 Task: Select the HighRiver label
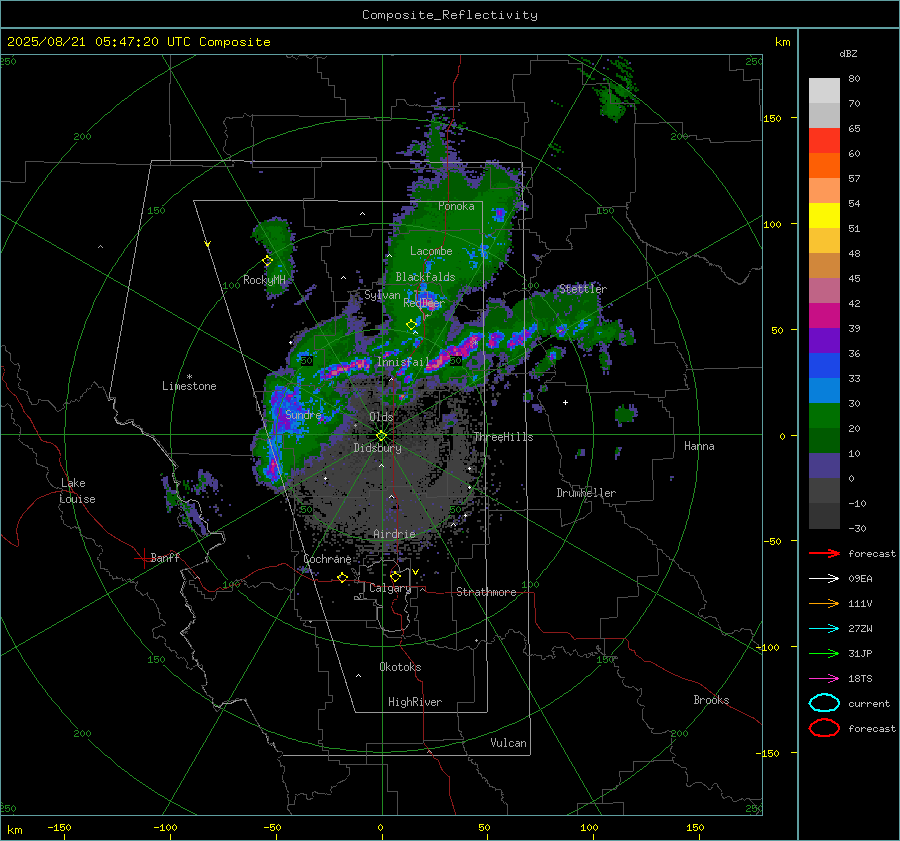click(415, 702)
